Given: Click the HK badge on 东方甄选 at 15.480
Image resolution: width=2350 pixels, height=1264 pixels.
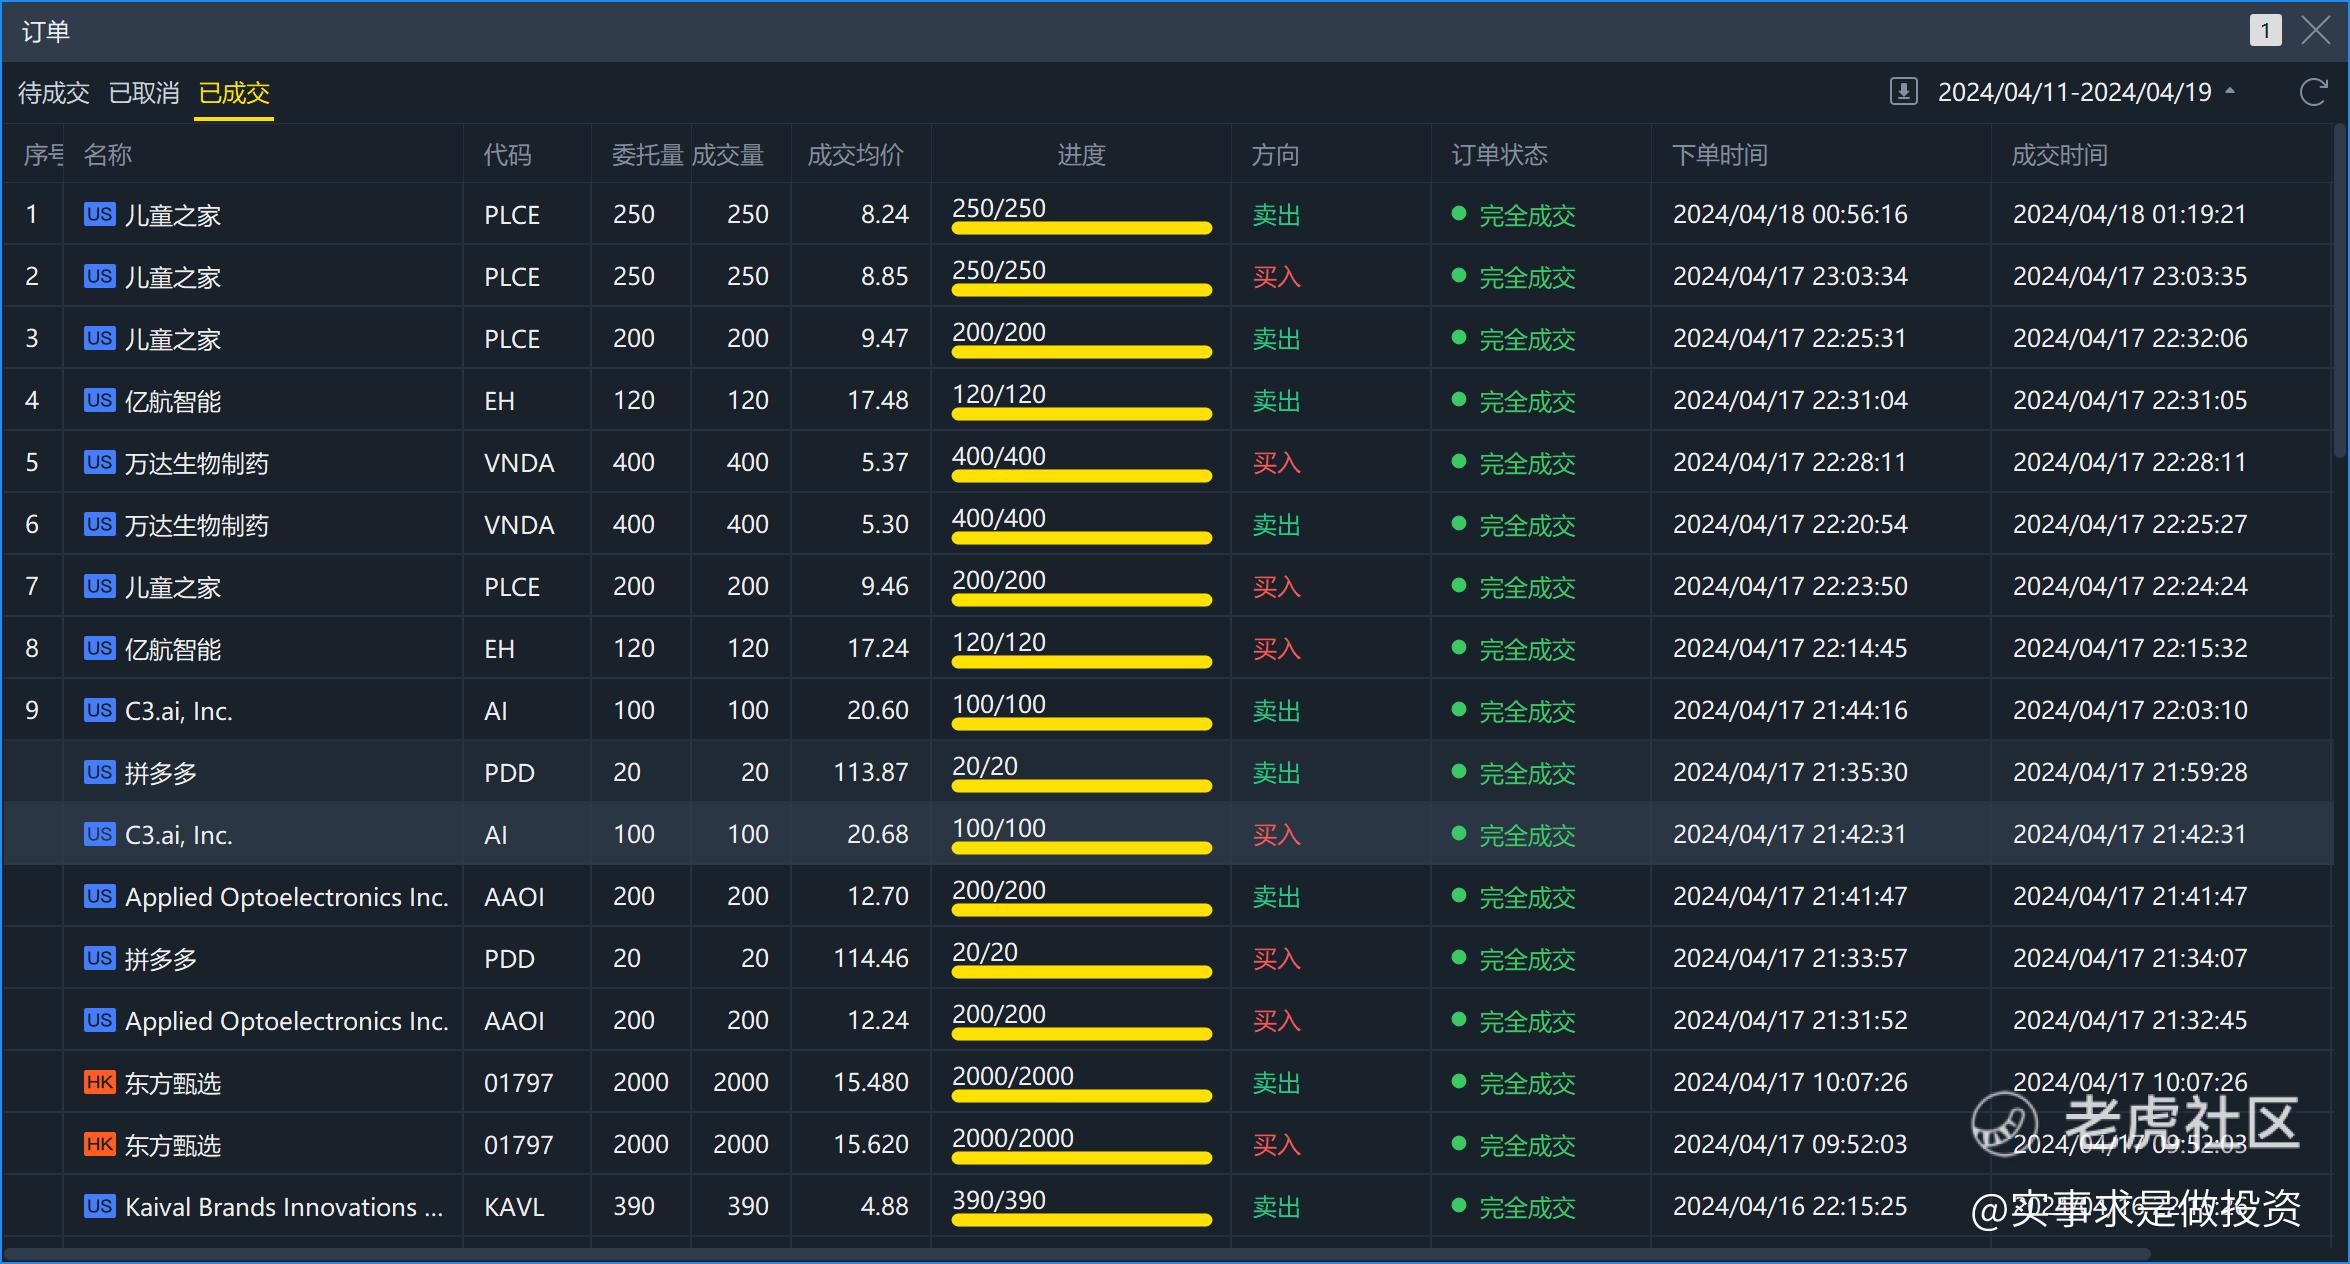Looking at the screenshot, I should coord(99,1082).
